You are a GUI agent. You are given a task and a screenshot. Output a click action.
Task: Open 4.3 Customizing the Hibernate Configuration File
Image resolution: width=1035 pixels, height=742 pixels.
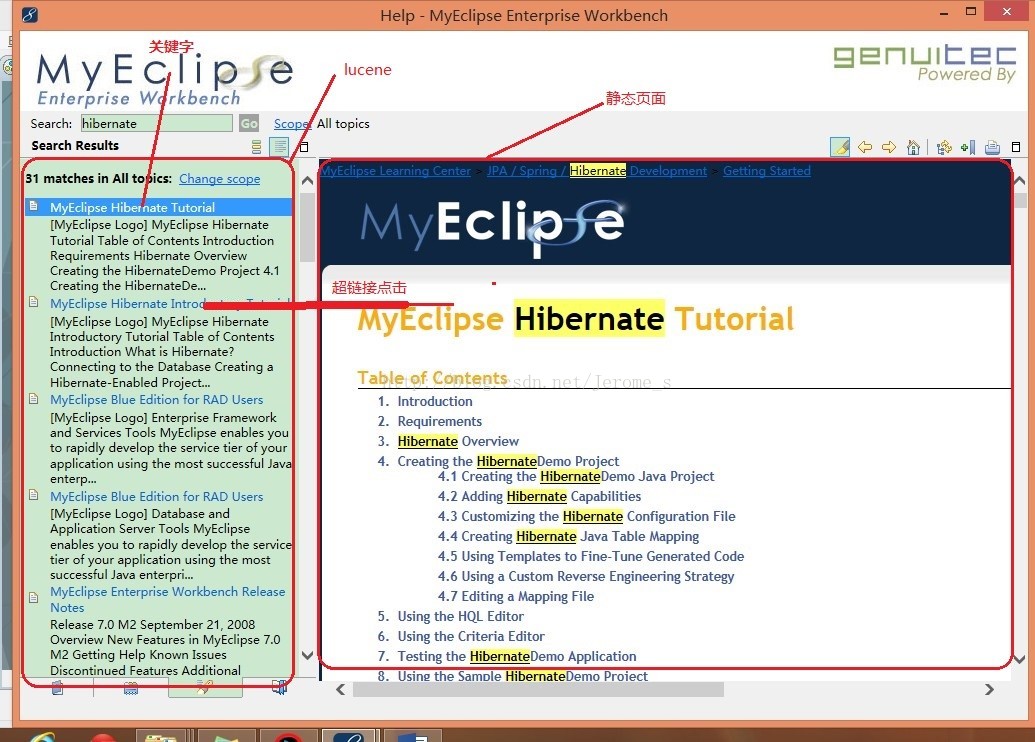tap(586, 516)
